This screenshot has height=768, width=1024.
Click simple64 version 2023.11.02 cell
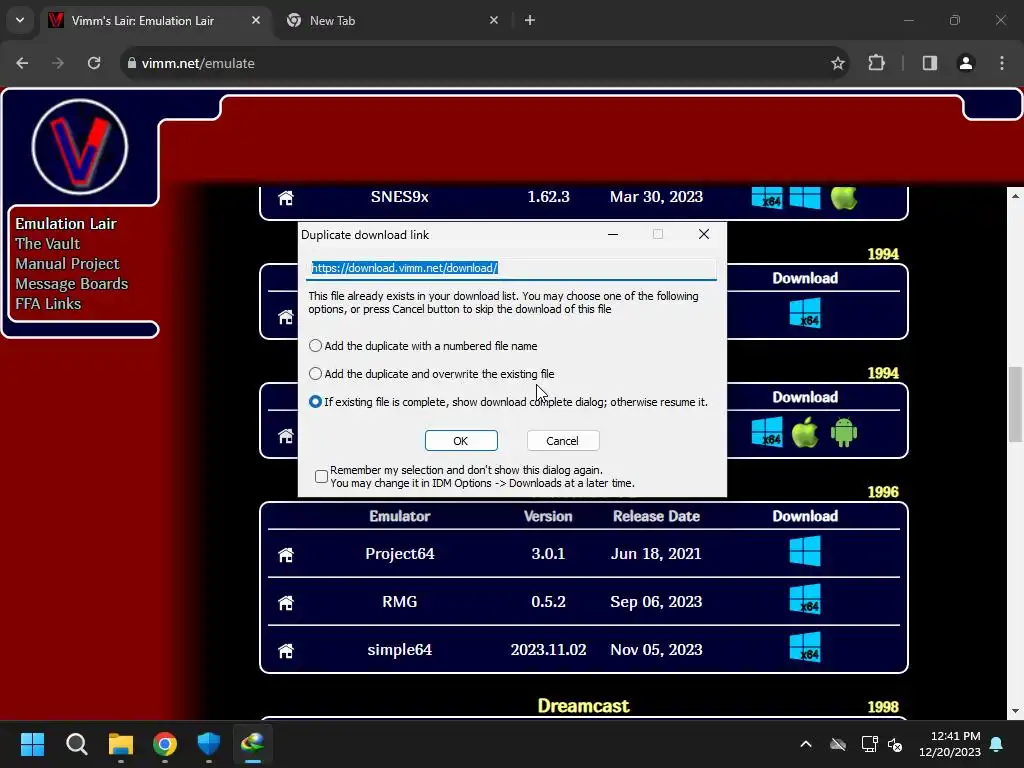pos(548,650)
